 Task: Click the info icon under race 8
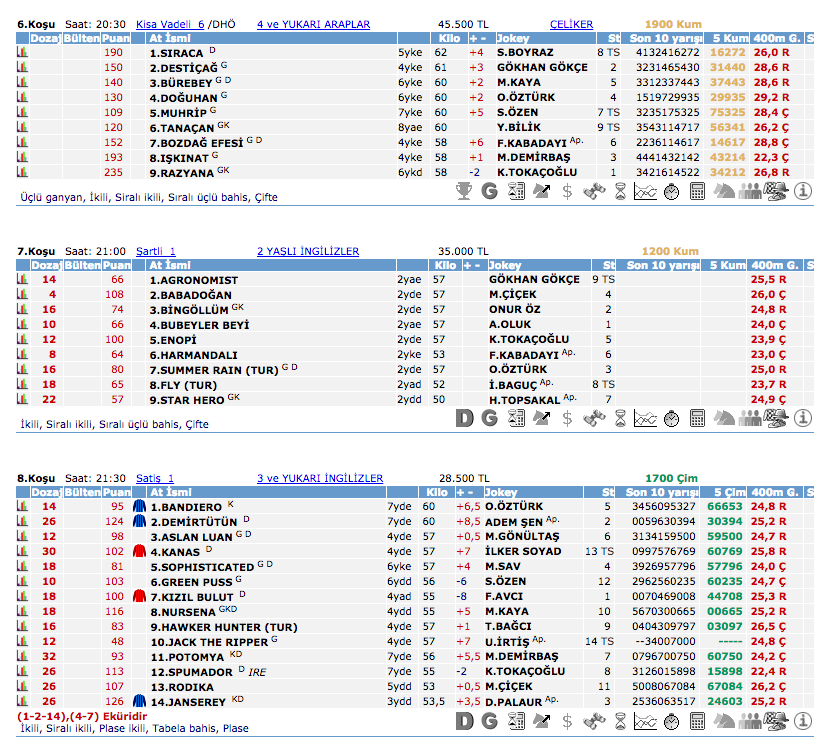click(802, 721)
